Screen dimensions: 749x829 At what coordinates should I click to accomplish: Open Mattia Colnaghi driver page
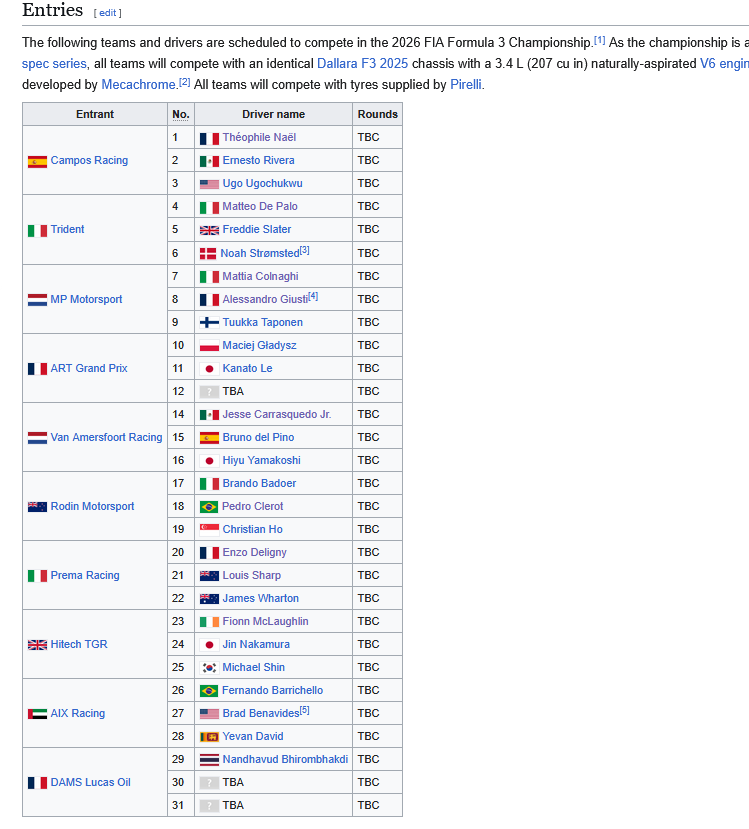point(261,276)
